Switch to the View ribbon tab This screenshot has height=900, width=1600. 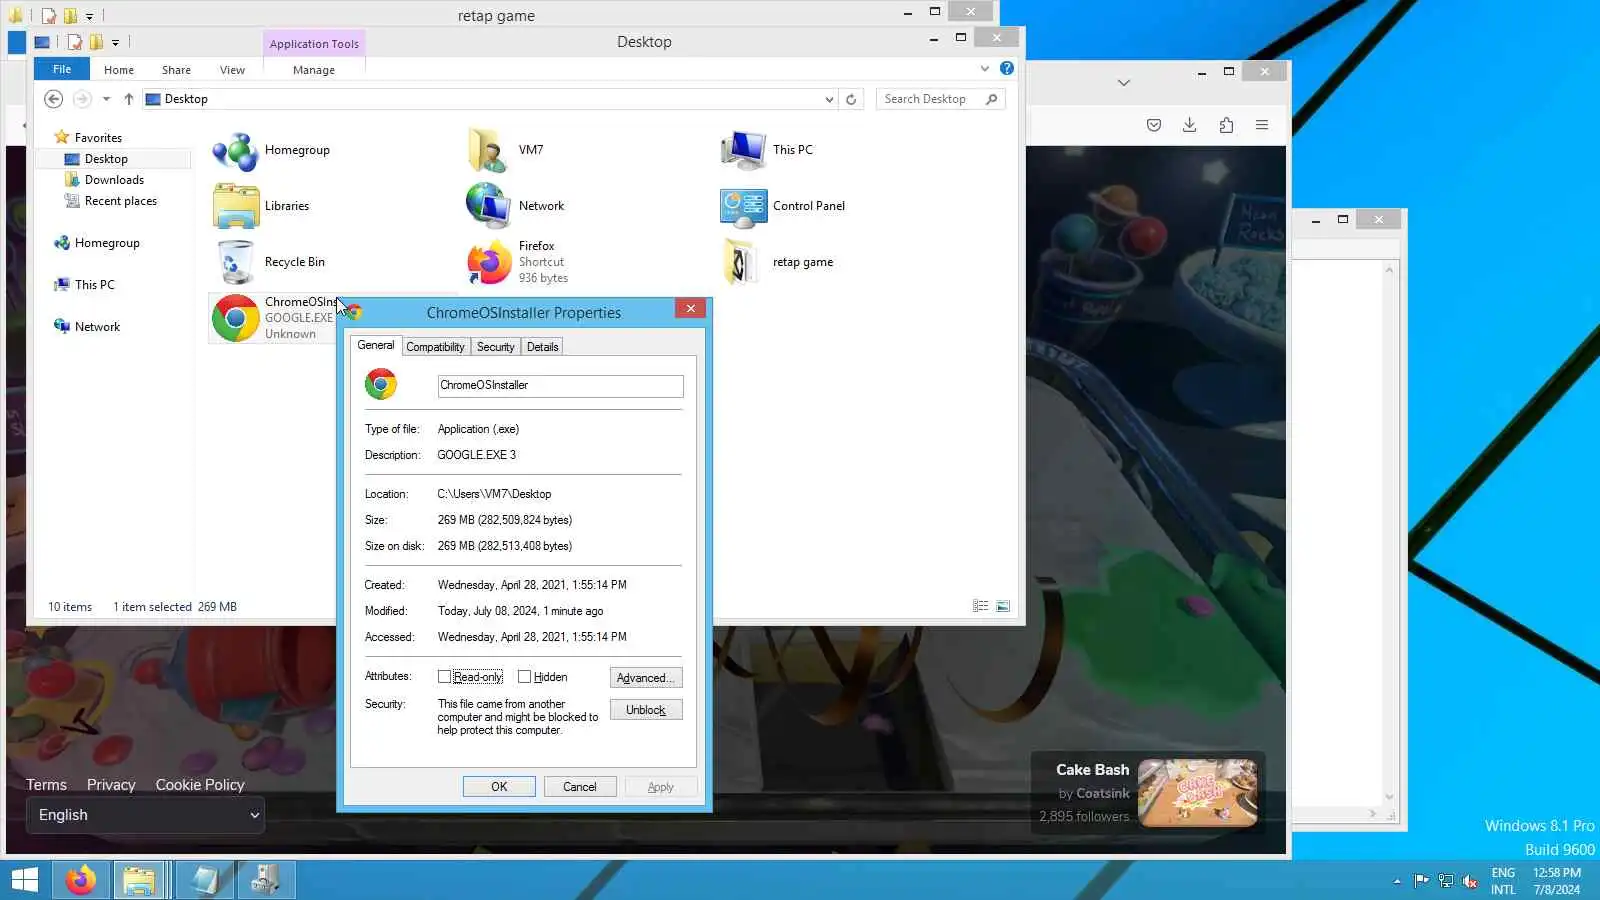coord(232,70)
